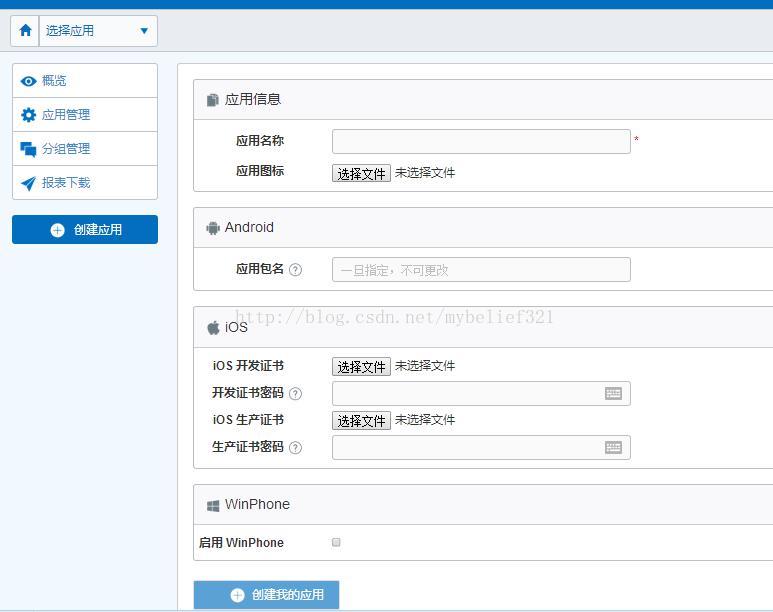Click the gear icon beside 应用管理
Viewport: 773px width, 612px height.
coord(29,115)
